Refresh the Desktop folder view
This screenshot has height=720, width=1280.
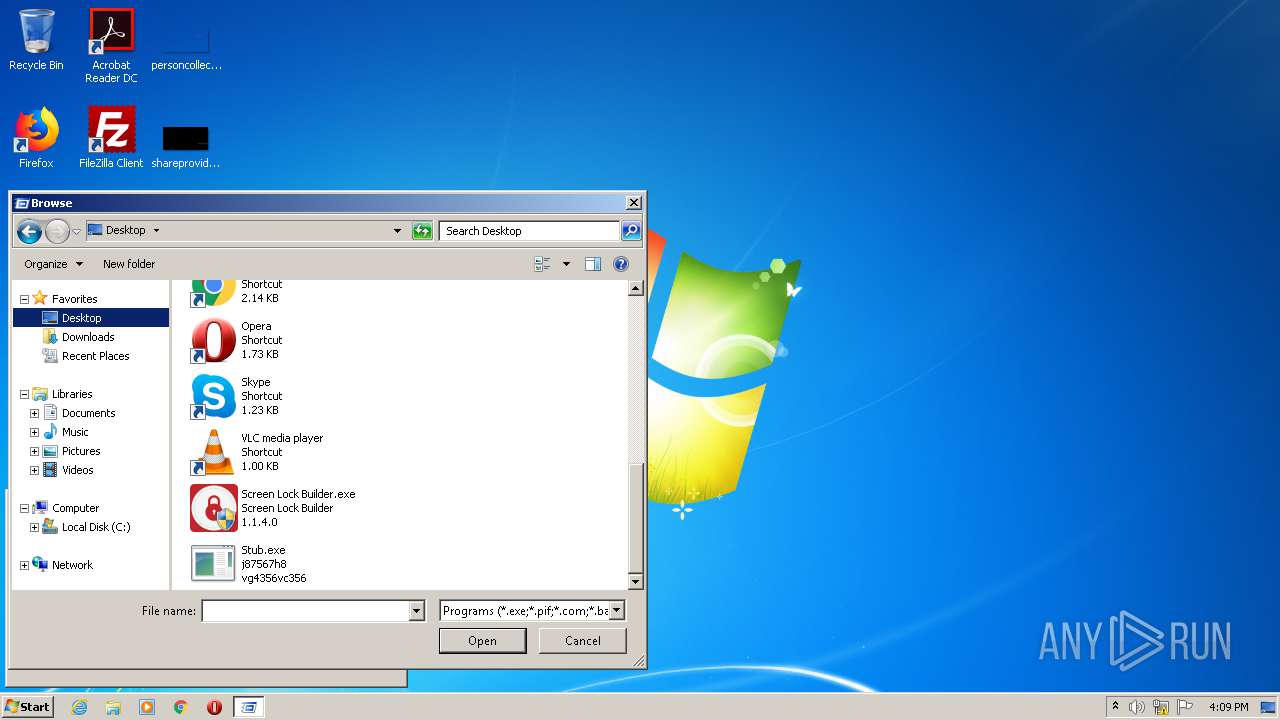[422, 231]
